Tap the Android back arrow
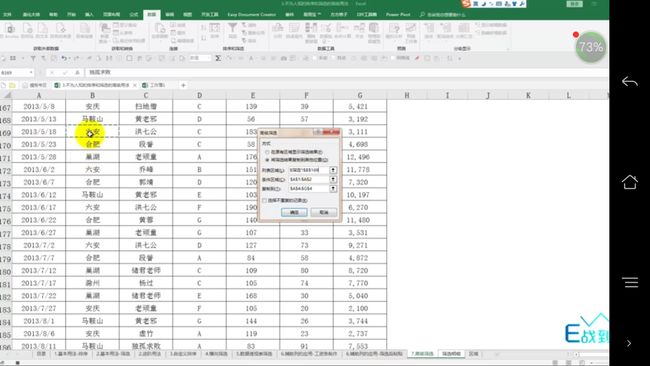The height and width of the screenshot is (366, 650). 630,82
